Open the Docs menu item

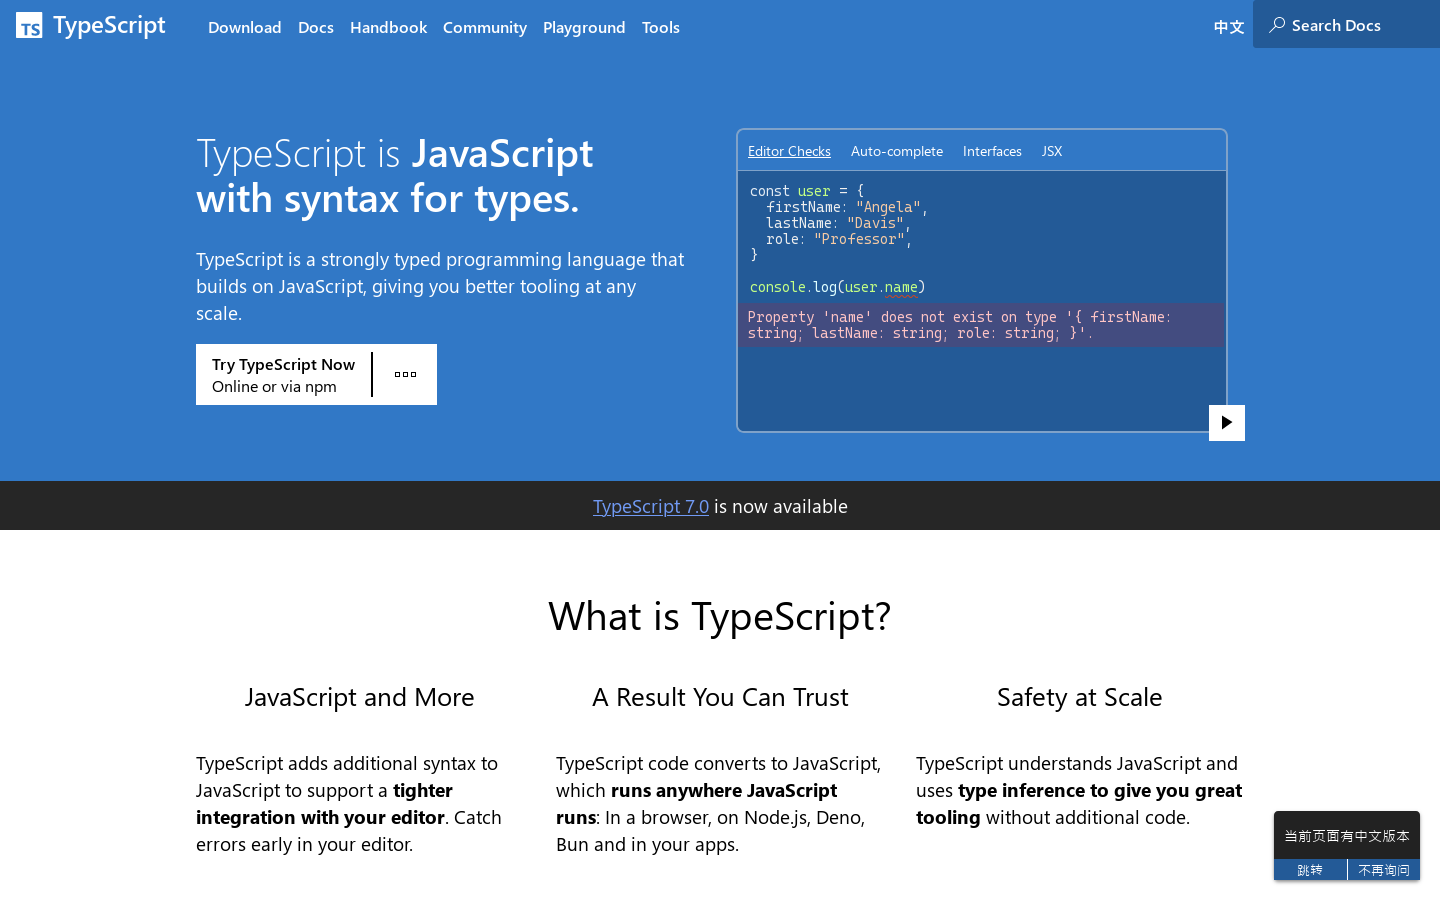pos(316,27)
